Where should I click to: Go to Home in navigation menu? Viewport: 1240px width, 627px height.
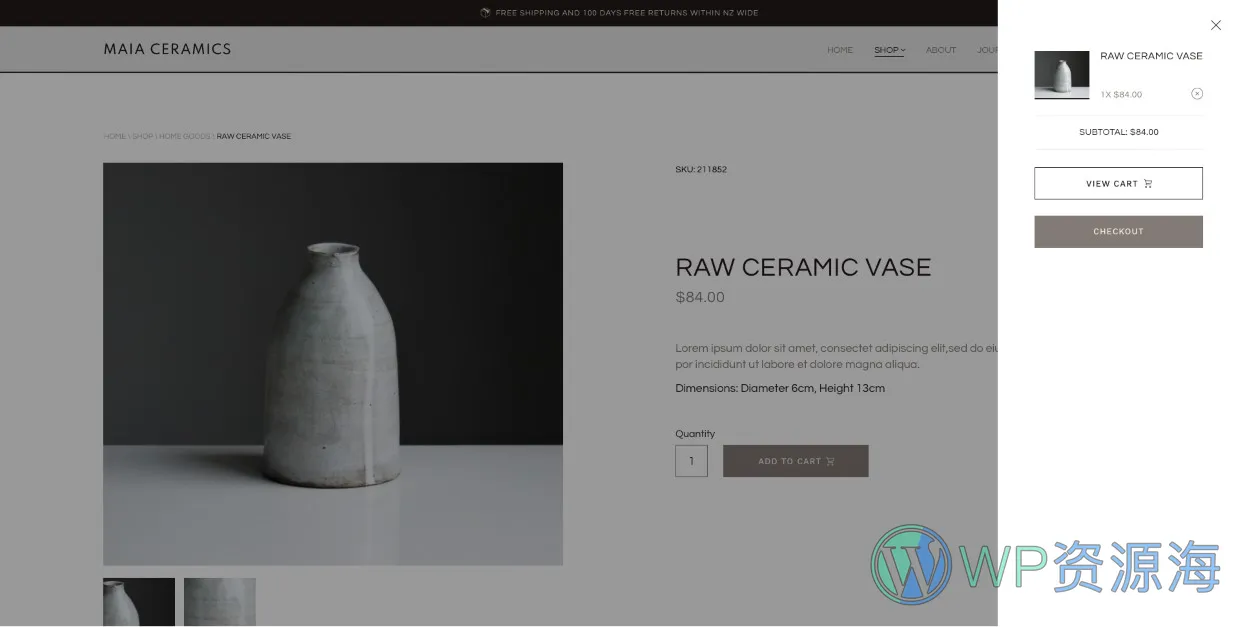[840, 50]
